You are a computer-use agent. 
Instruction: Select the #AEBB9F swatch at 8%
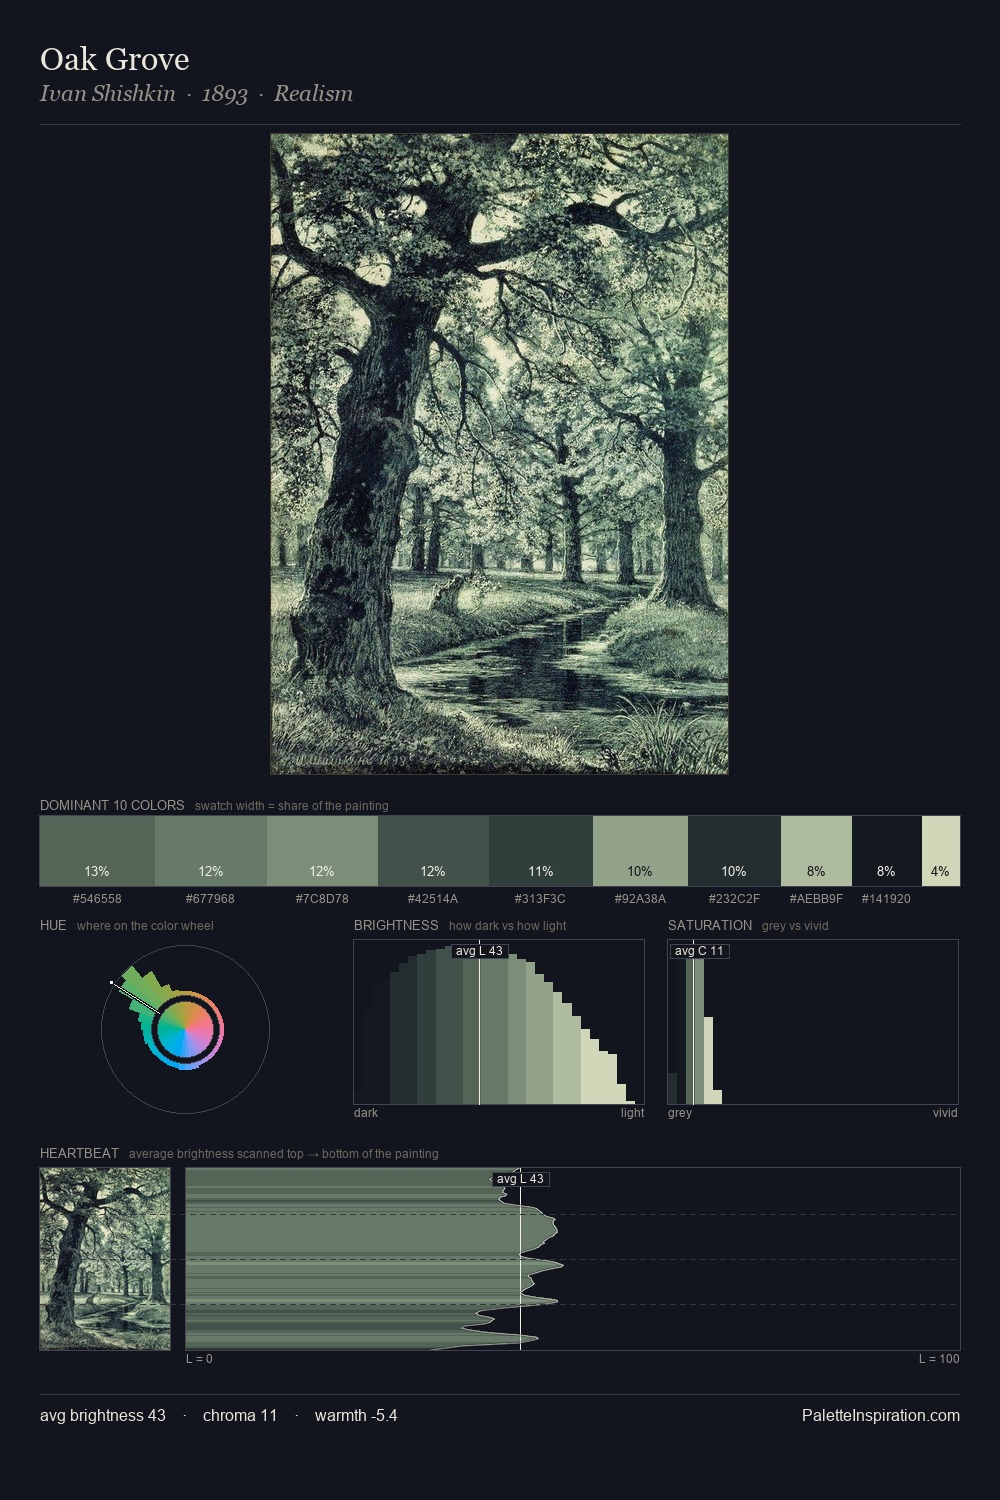pyautogui.click(x=816, y=851)
